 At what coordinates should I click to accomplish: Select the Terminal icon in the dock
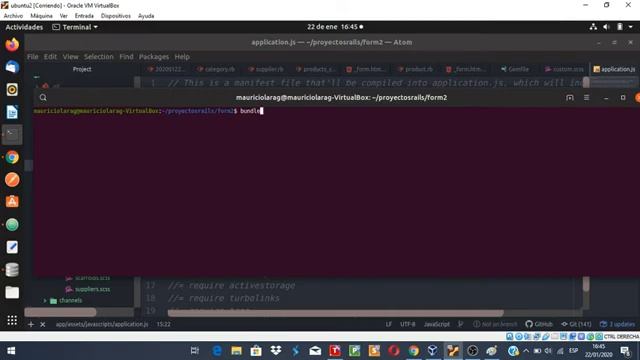(12, 134)
